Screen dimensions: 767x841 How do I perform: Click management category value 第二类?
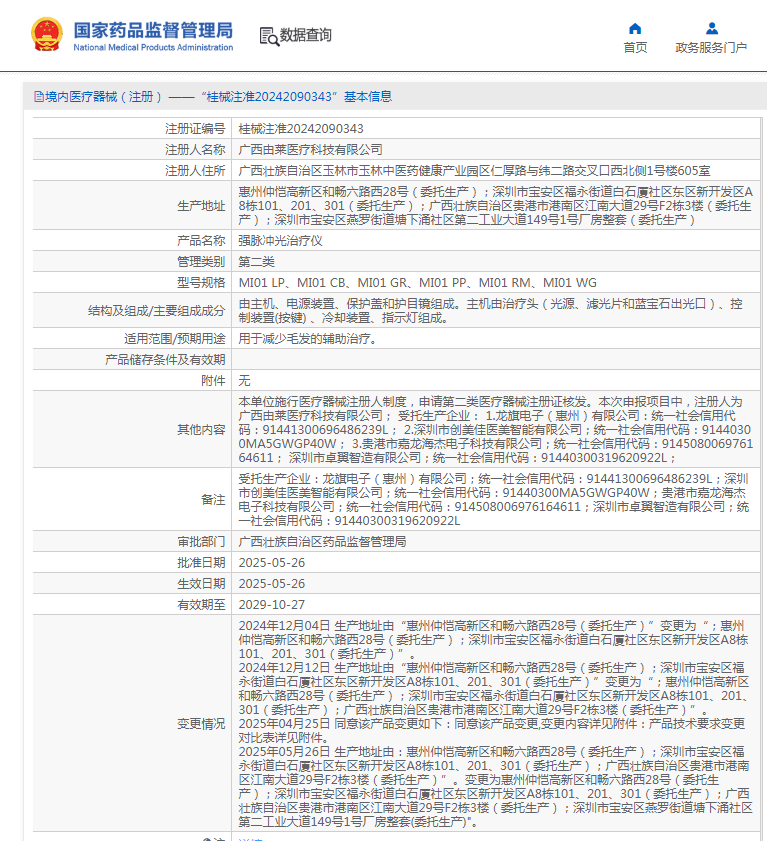[x=256, y=262]
